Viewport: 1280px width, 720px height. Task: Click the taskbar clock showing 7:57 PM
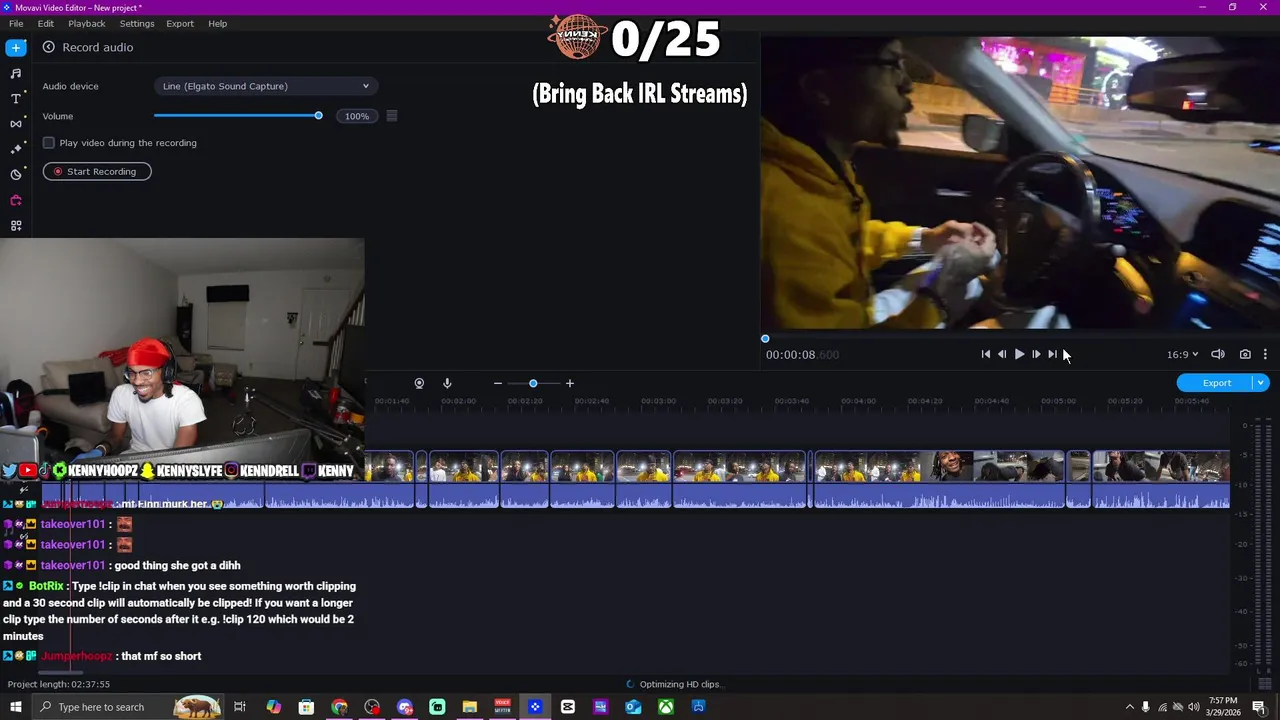(1222, 707)
